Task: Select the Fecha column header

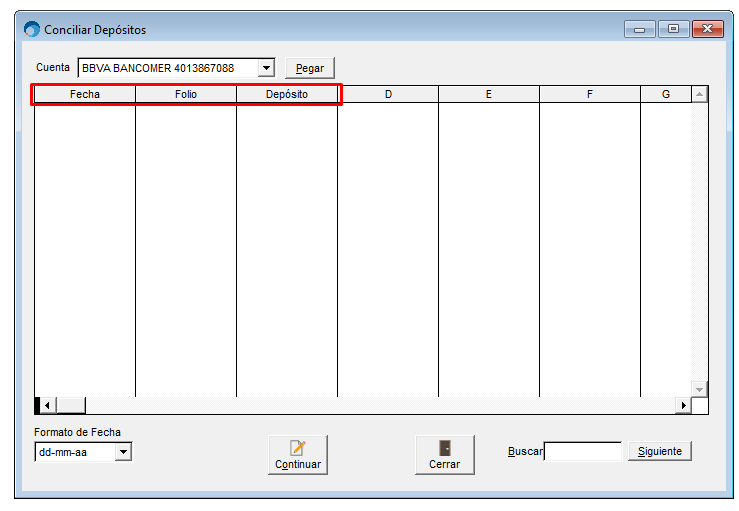Action: 85,94
